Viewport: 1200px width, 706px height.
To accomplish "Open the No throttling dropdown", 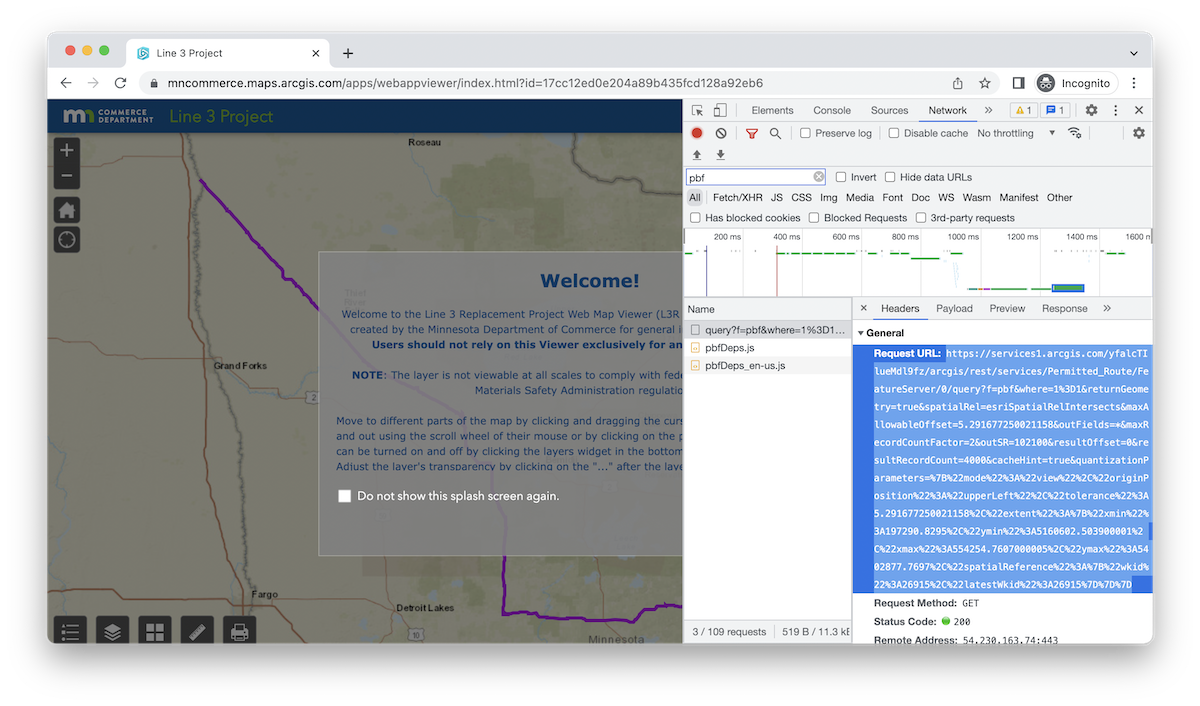I will 1016,133.
